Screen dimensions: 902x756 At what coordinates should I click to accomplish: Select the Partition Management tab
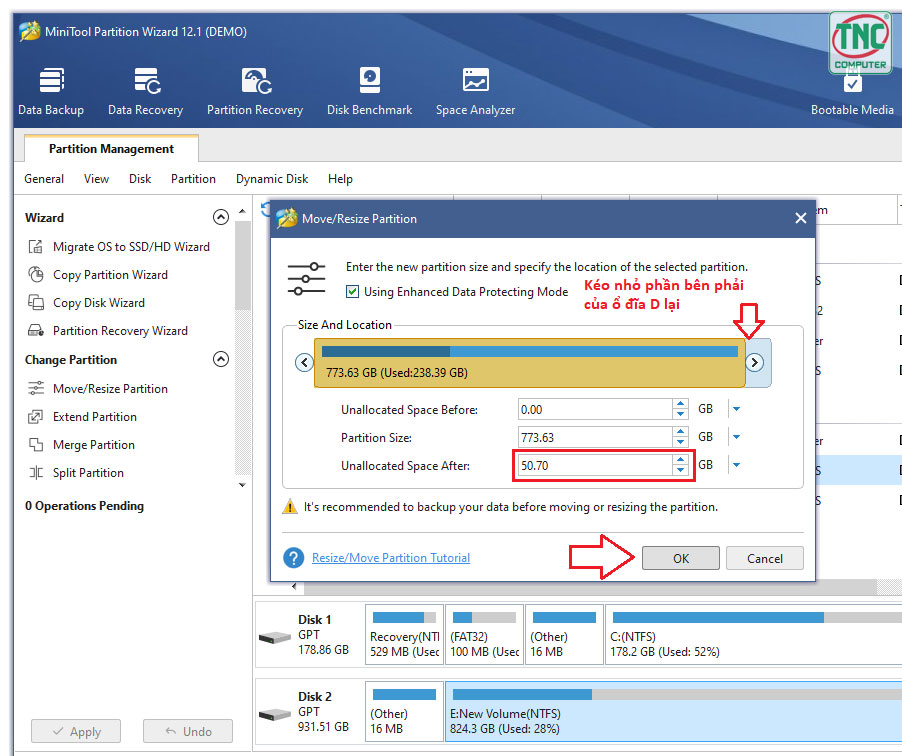(x=111, y=149)
